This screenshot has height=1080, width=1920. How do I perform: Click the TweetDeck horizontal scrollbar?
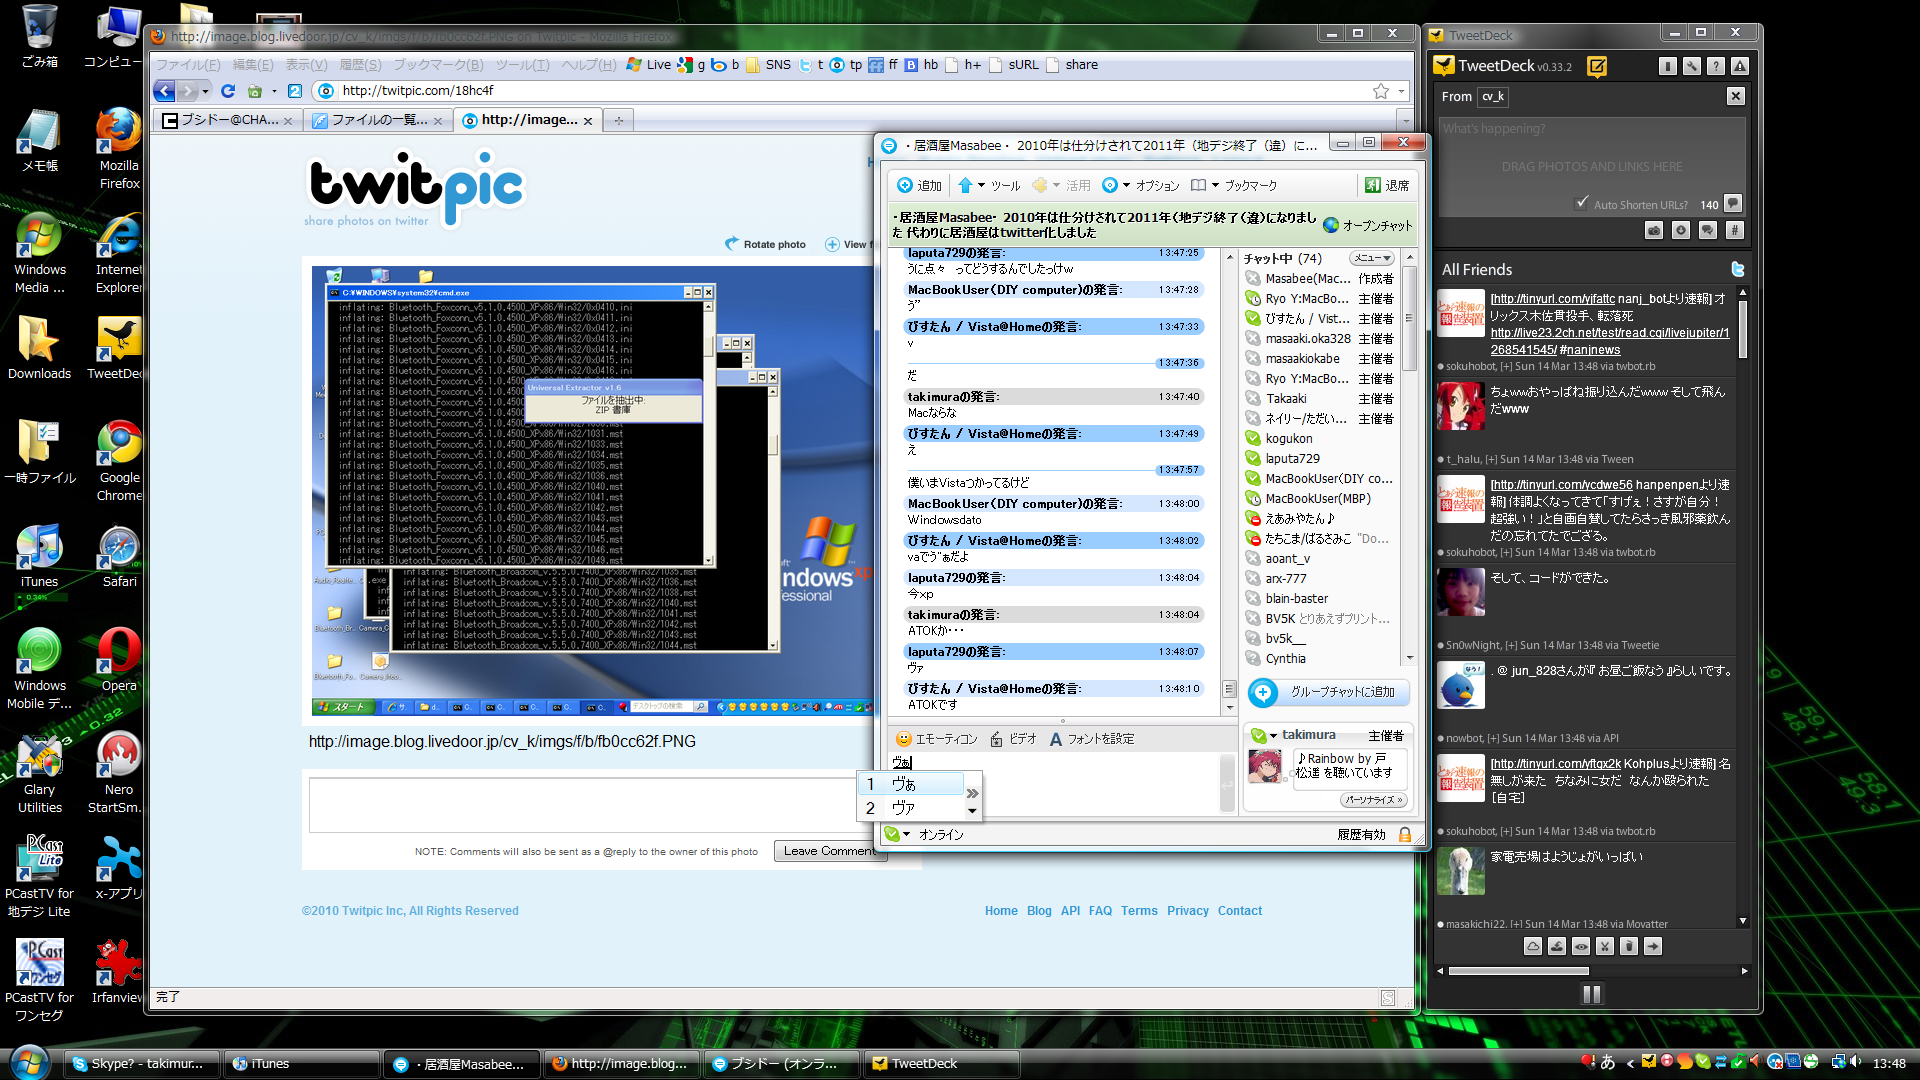click(1519, 971)
